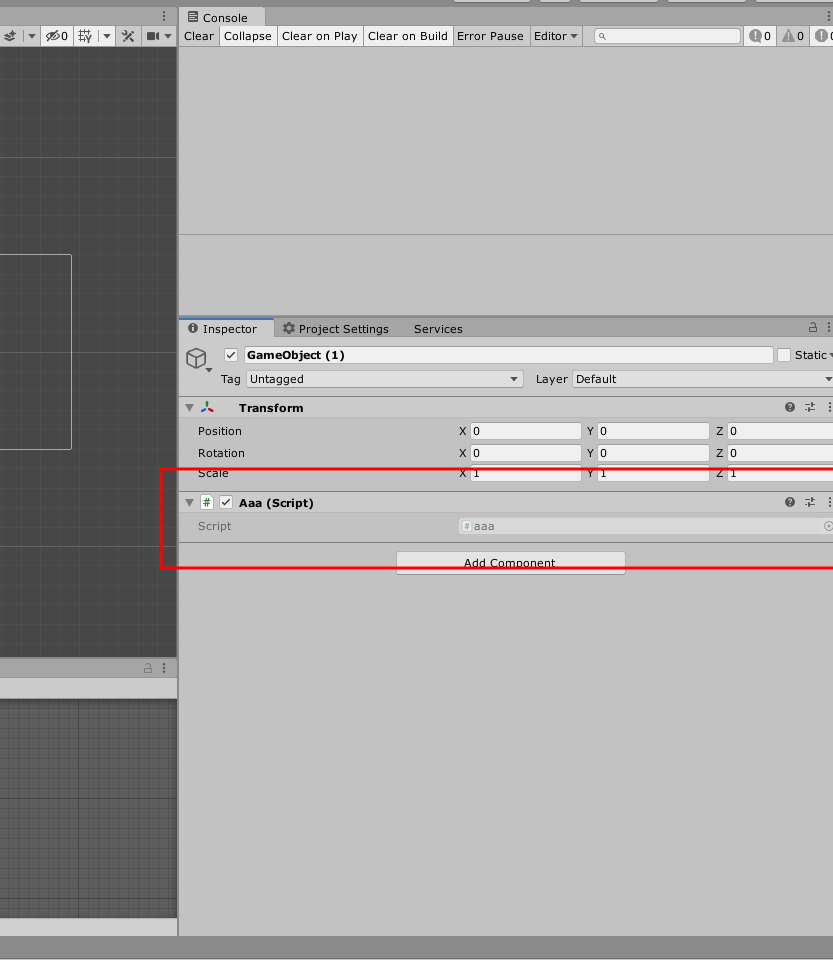Screen dimensions: 833x960
Task: Switch to the Services tab
Action: (x=438, y=329)
